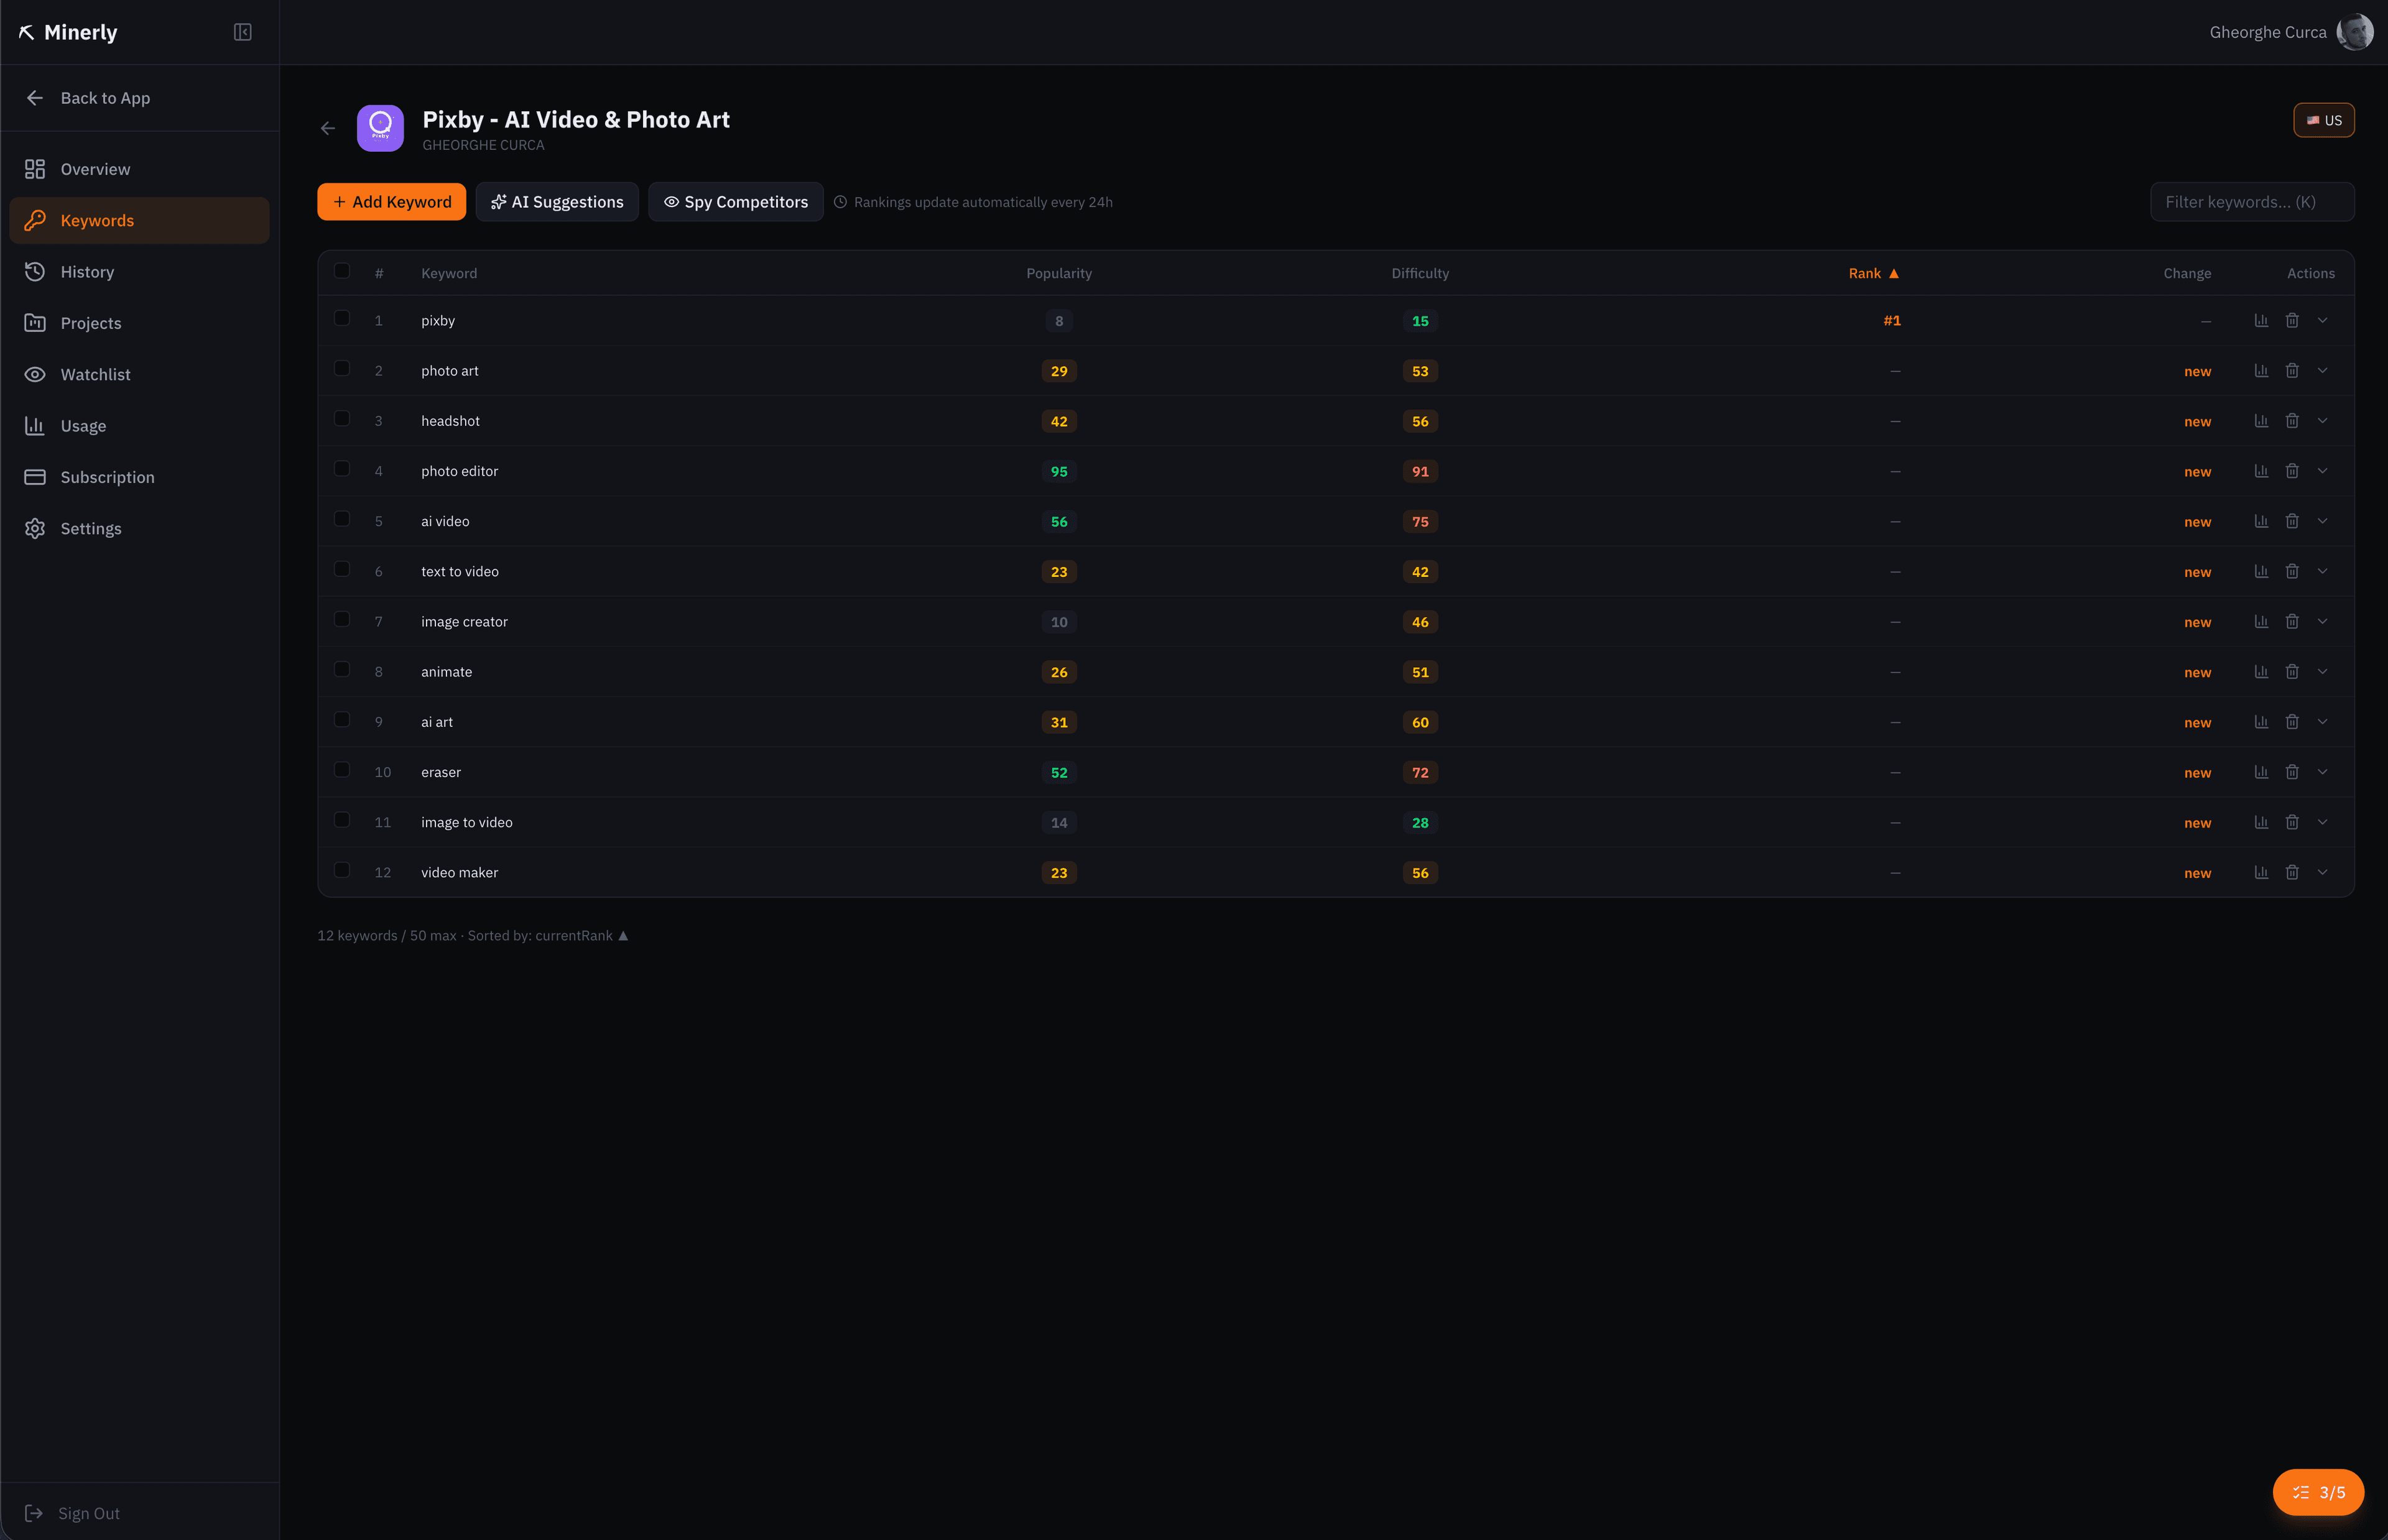Select the ai video row checkbox
The image size is (2388, 1540).
(342, 519)
